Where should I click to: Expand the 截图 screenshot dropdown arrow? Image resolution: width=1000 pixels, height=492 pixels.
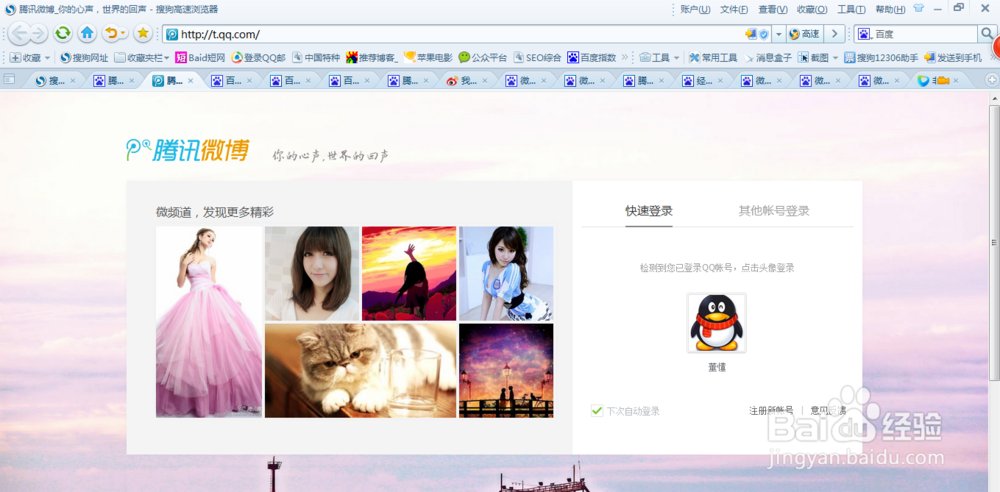coord(835,57)
